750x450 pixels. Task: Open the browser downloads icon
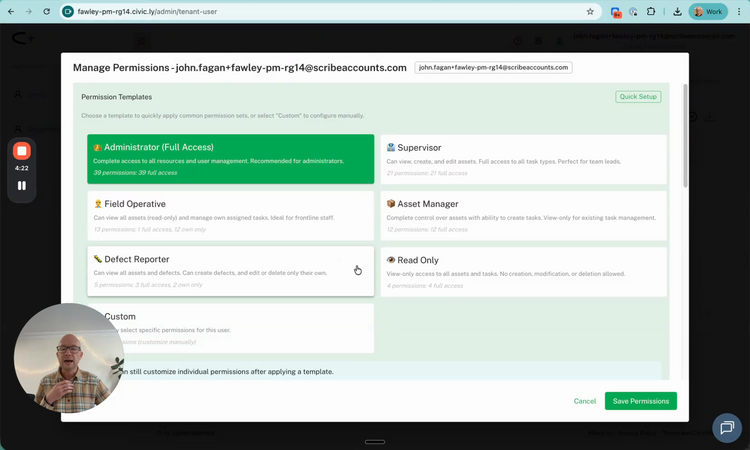677,11
